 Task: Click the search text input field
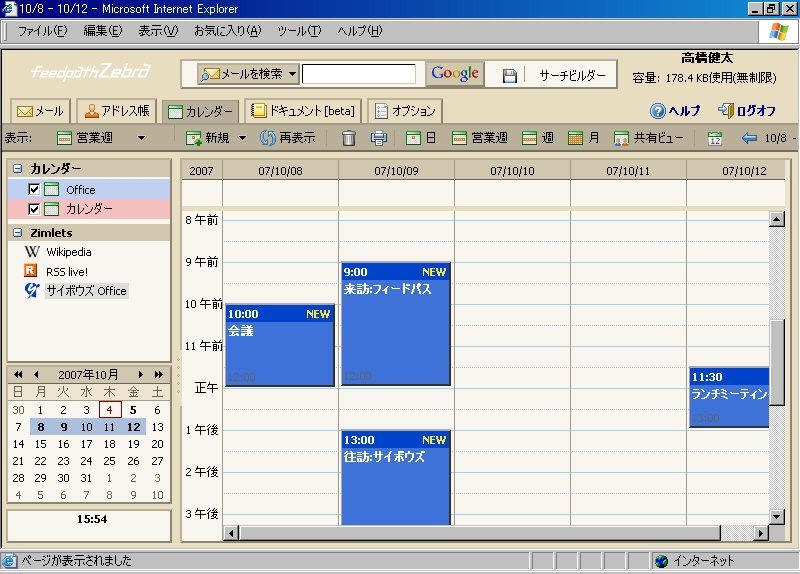(x=359, y=74)
